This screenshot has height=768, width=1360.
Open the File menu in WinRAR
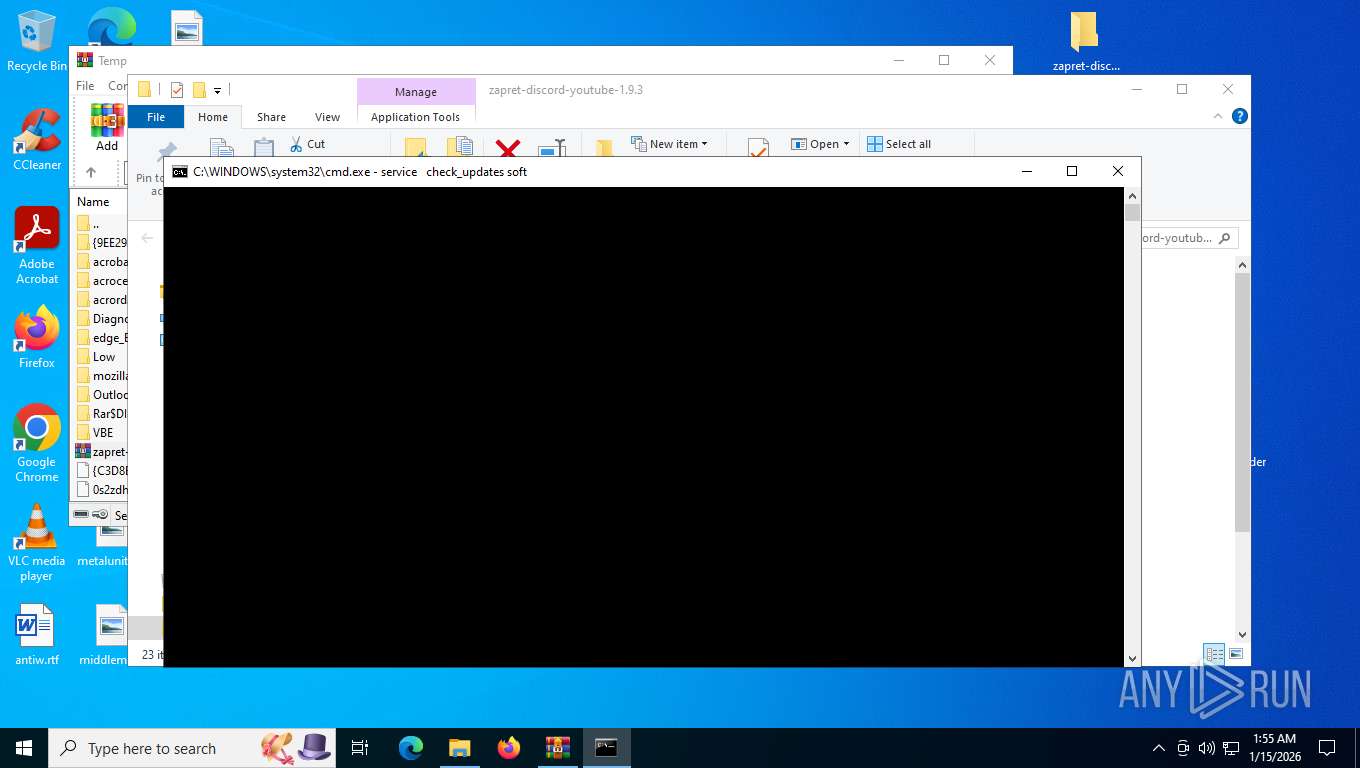tap(85, 86)
